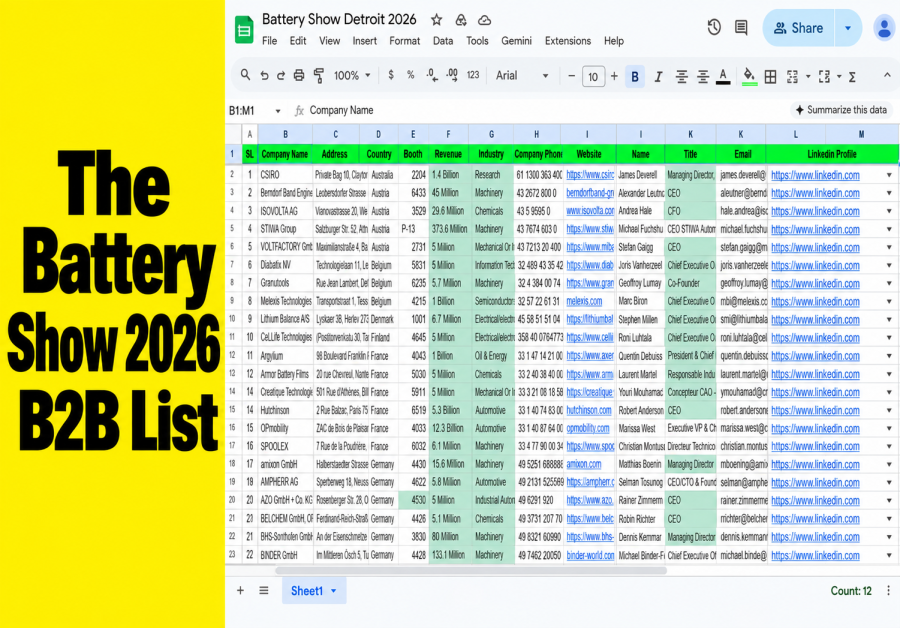The image size is (900, 628).
Task: Toggle bold formatting
Action: [x=635, y=76]
